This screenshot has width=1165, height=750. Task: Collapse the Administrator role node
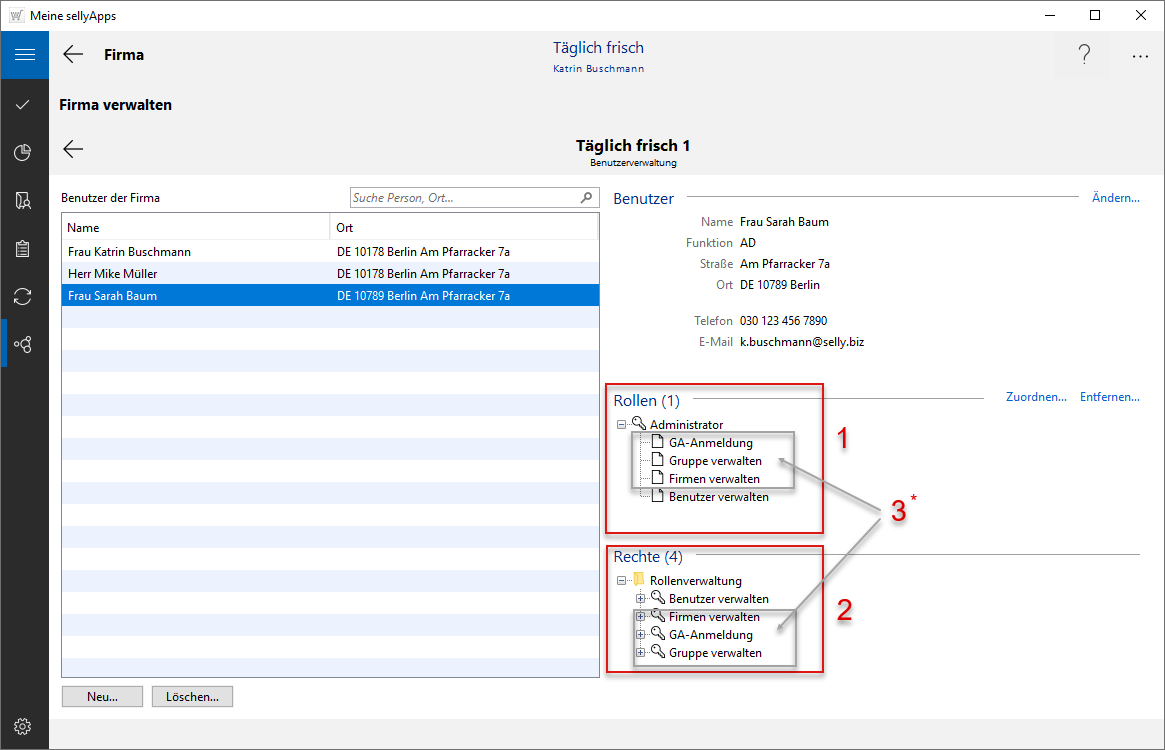(622, 425)
